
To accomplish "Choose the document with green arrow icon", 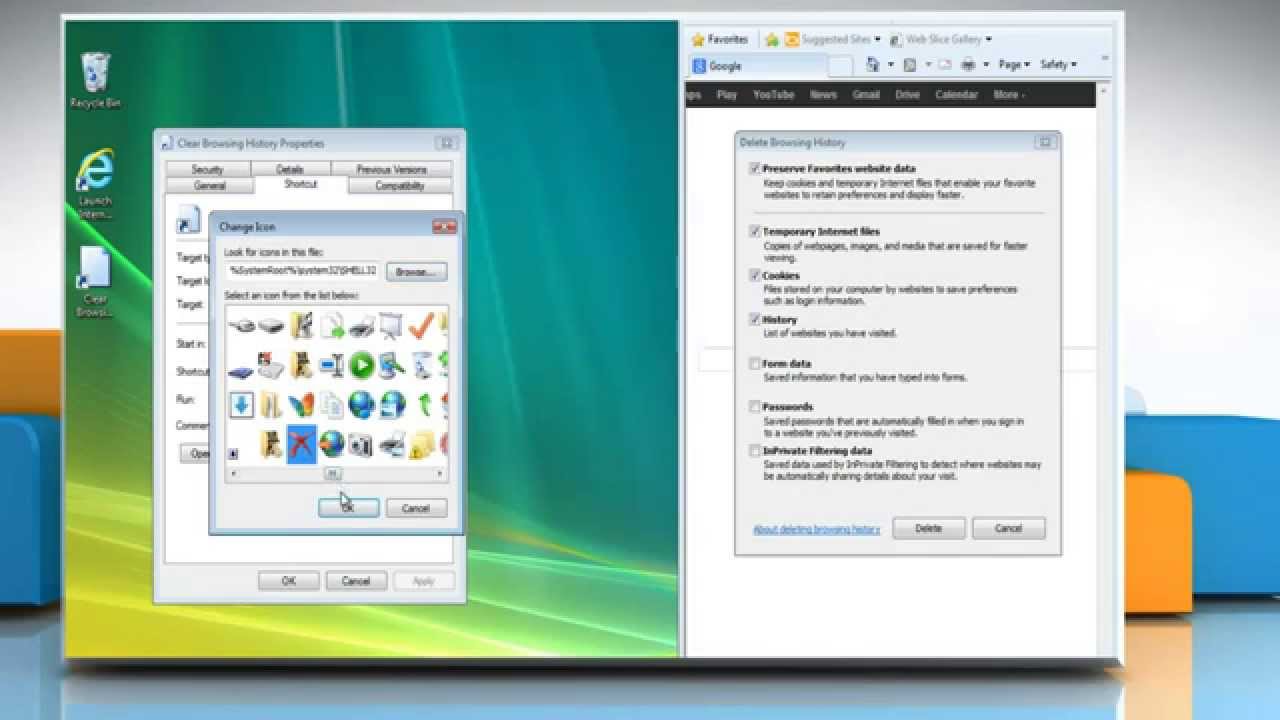I will [x=332, y=325].
